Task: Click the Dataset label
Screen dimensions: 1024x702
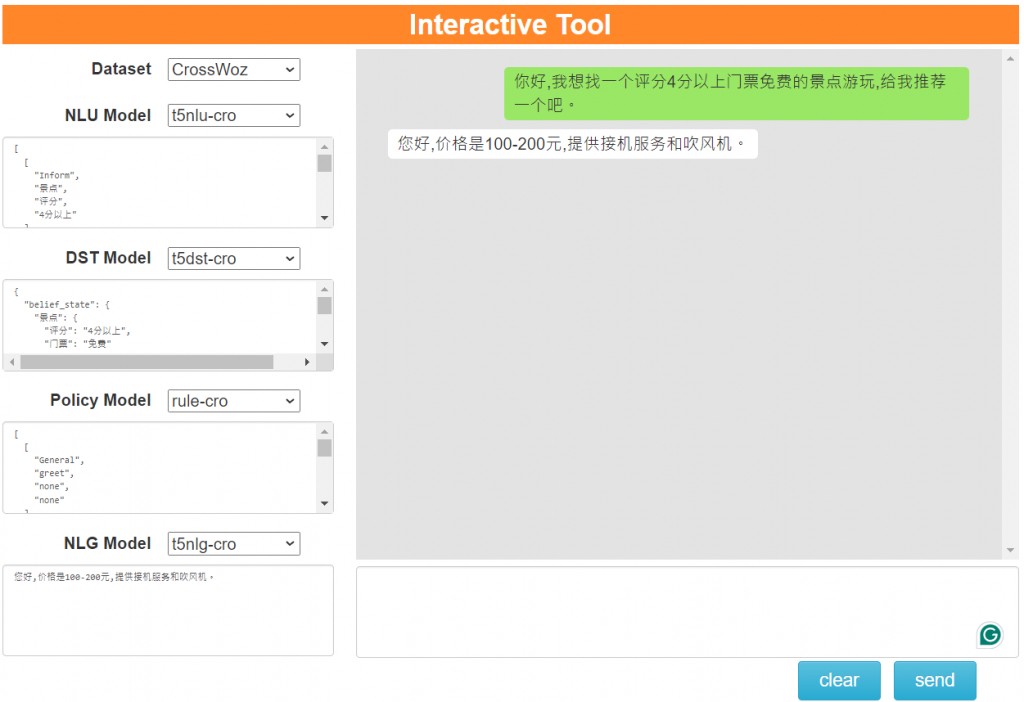Action: tap(121, 69)
